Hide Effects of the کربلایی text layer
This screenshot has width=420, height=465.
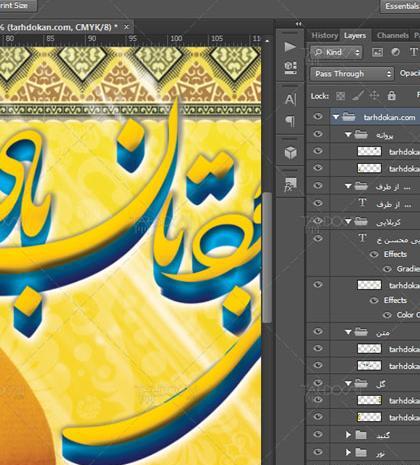pos(374,255)
